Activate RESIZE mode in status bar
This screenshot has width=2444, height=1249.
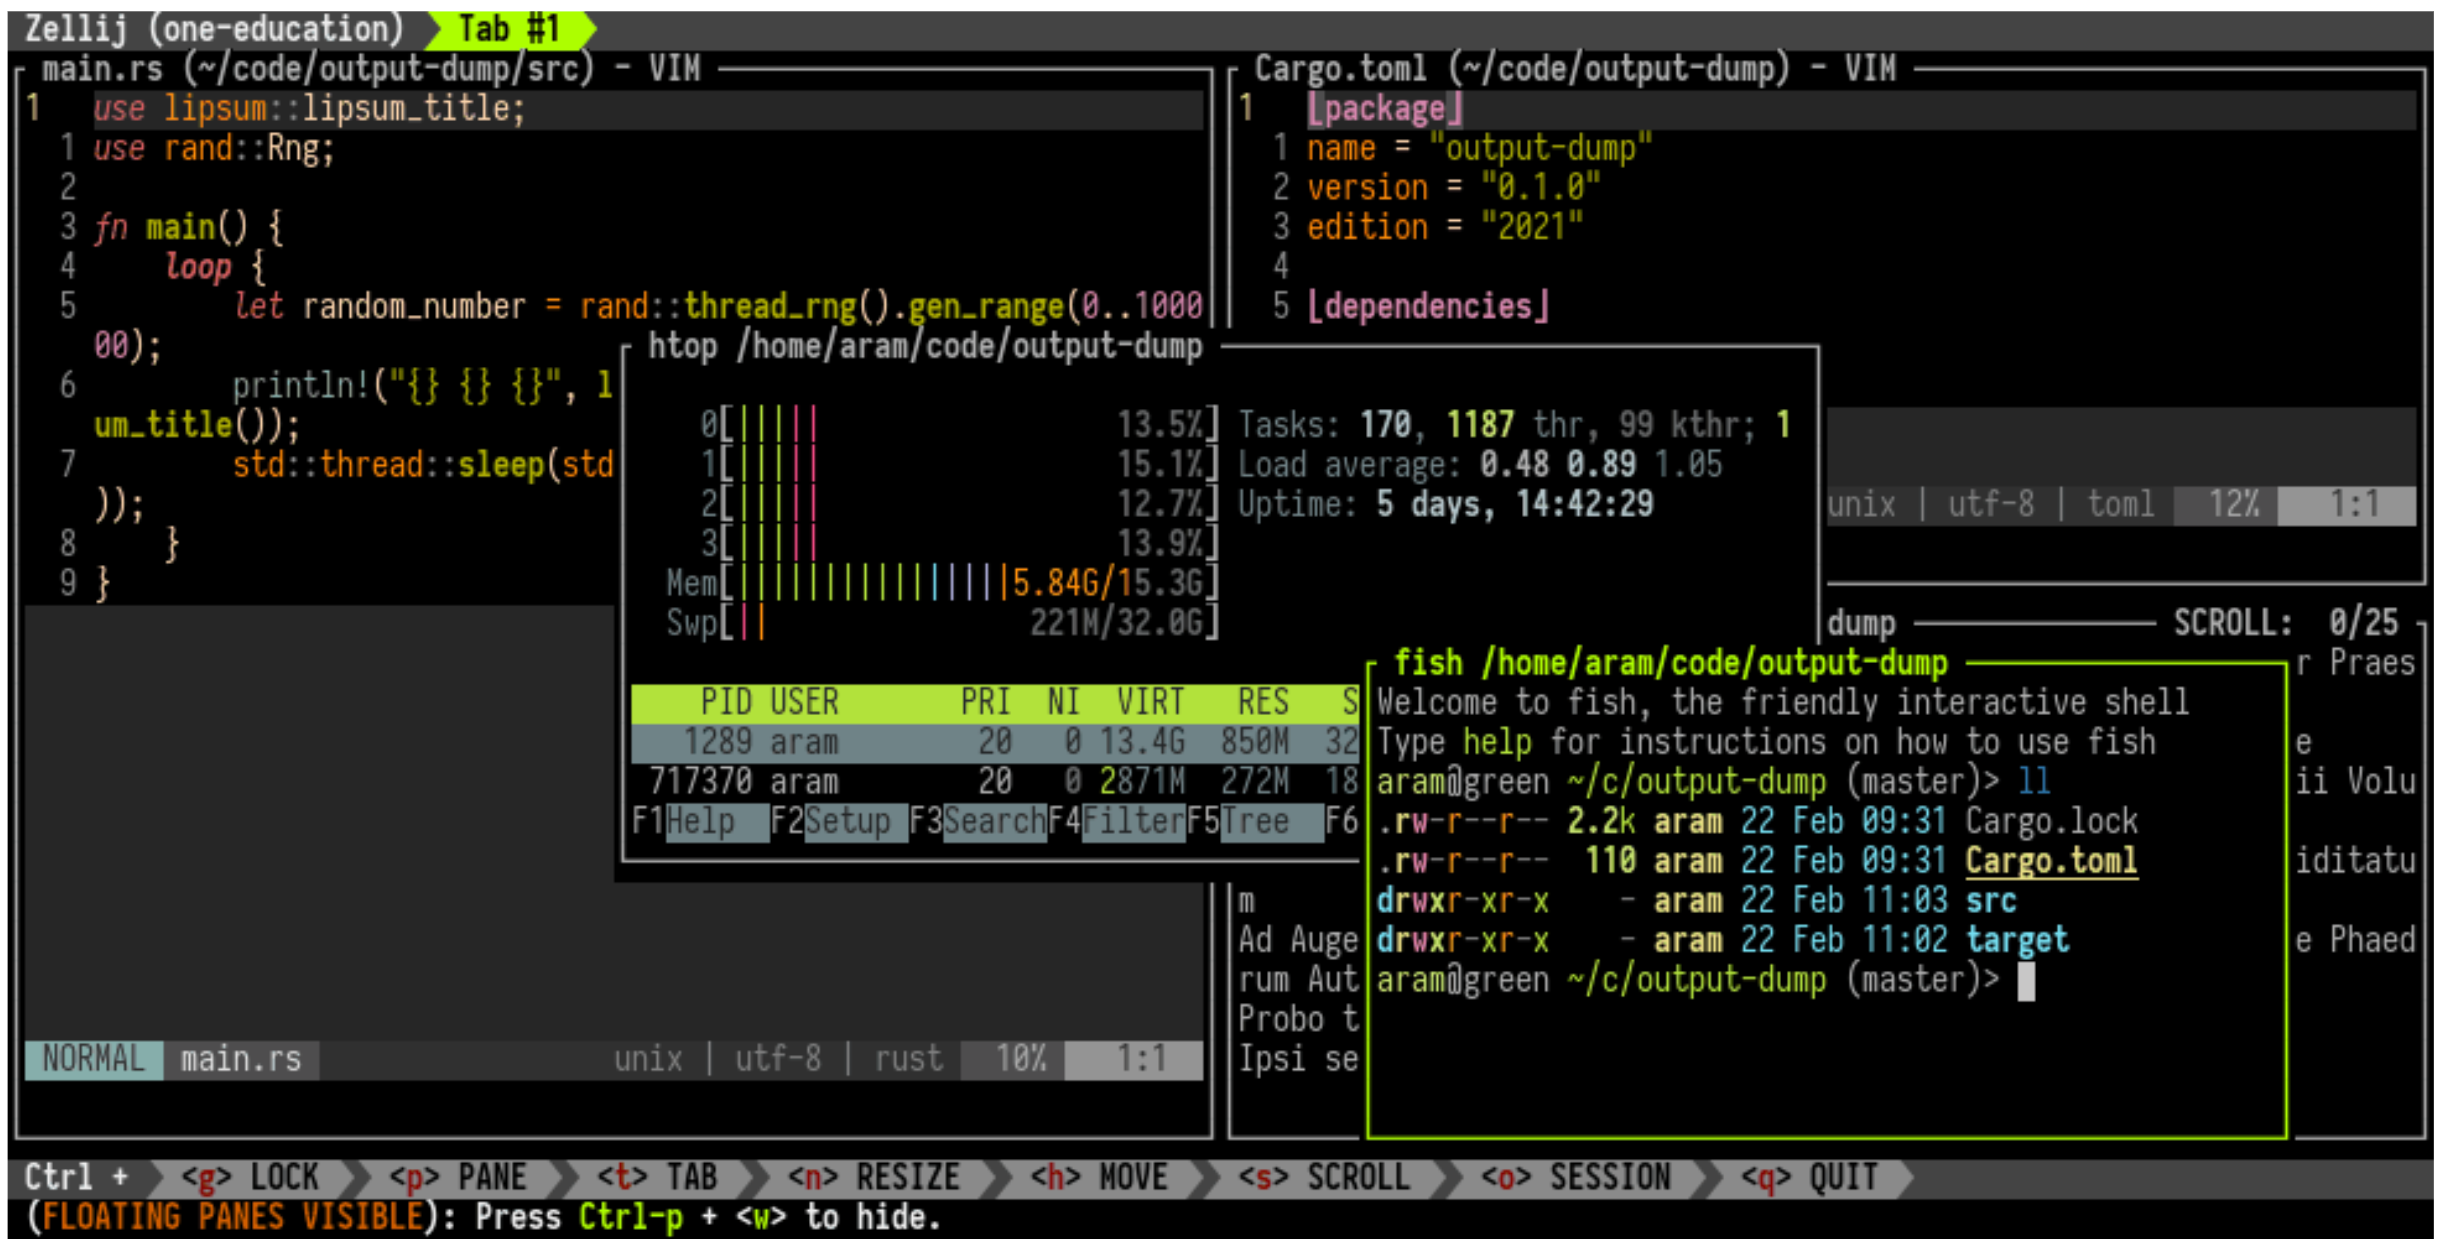874,1178
